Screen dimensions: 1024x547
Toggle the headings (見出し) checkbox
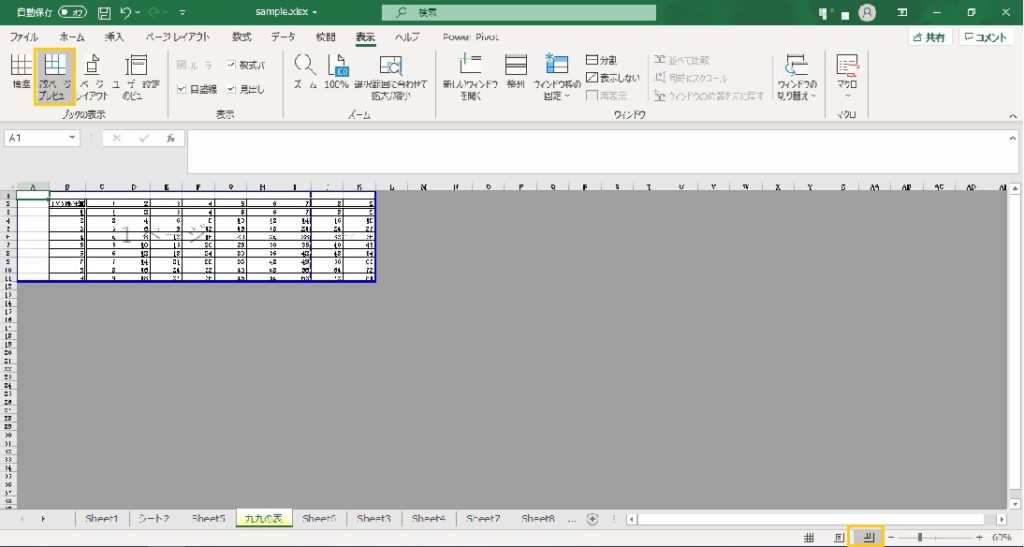(231, 89)
